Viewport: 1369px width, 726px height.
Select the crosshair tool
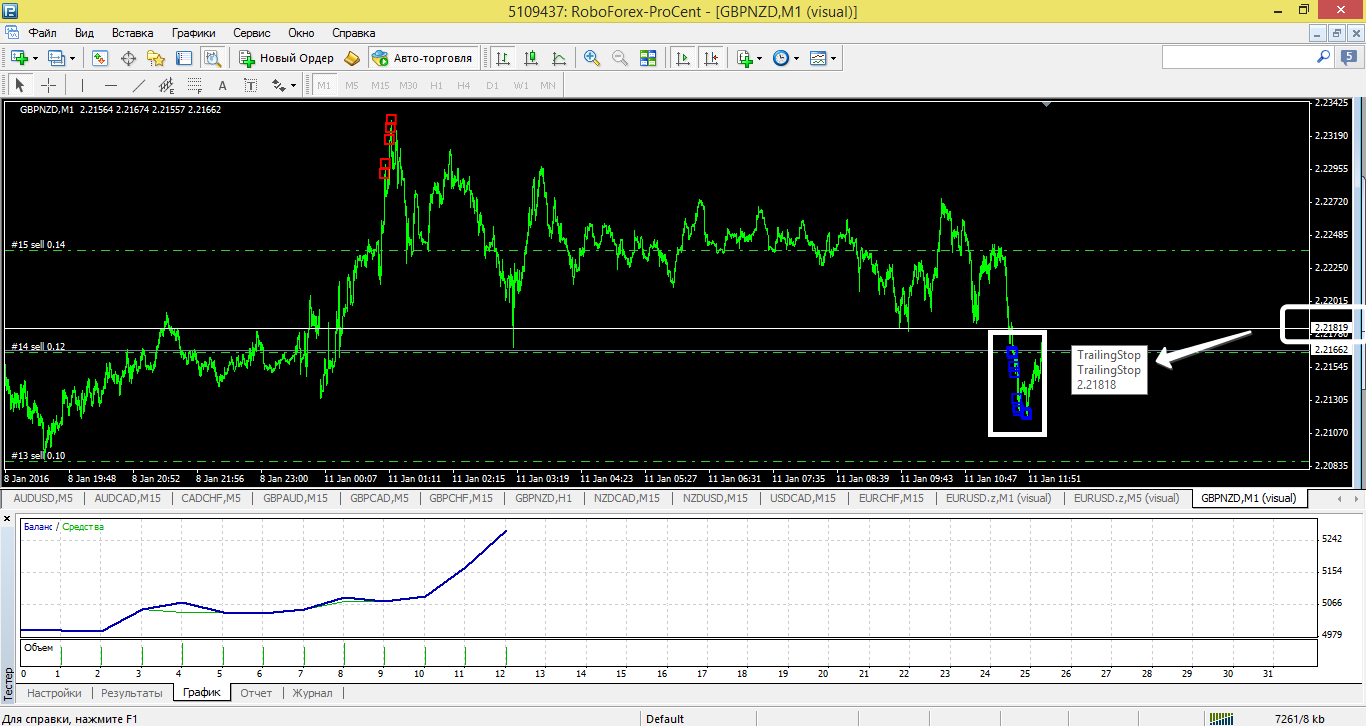coord(48,85)
